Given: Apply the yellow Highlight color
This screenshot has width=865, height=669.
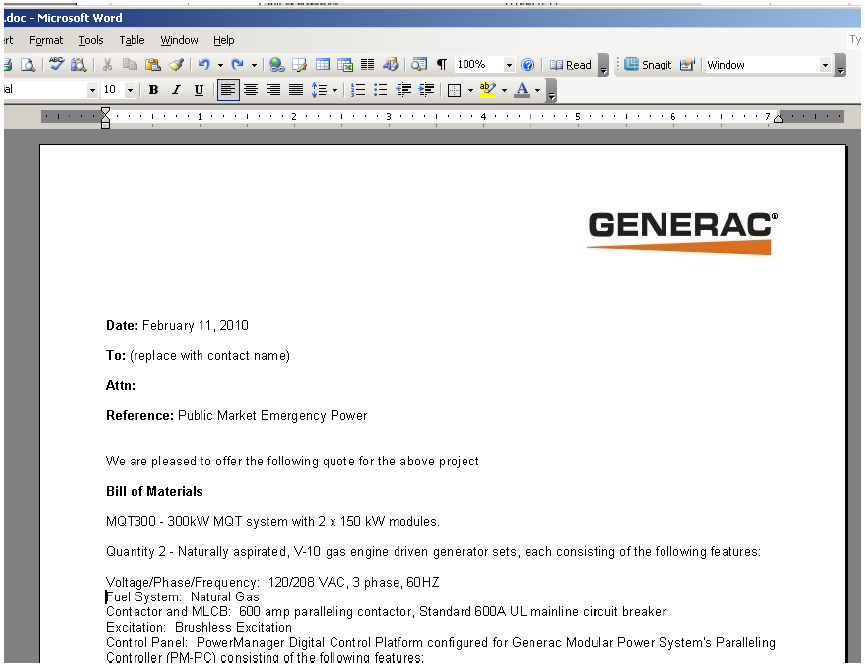Looking at the screenshot, I should 488,89.
